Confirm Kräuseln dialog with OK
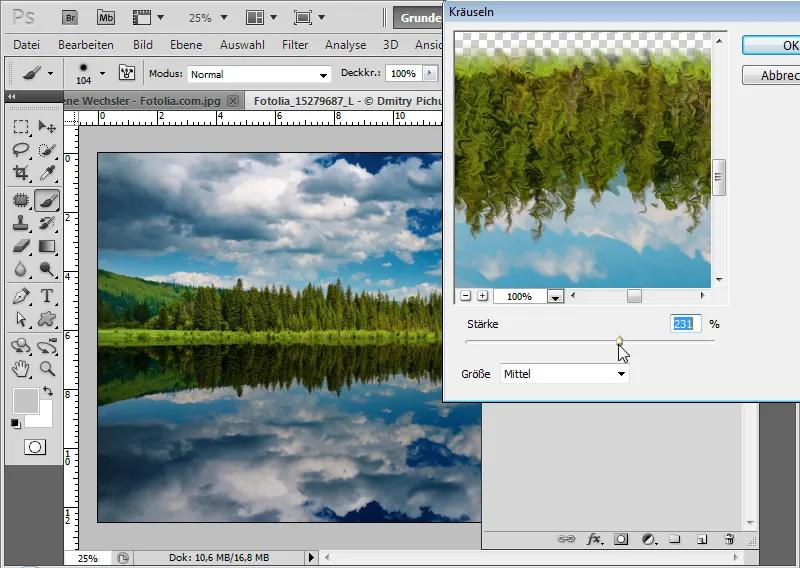 pos(771,45)
